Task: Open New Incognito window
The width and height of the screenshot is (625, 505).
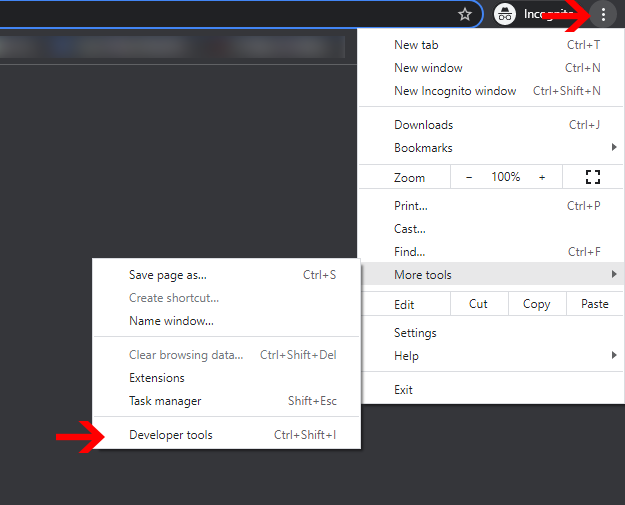Action: 455,91
